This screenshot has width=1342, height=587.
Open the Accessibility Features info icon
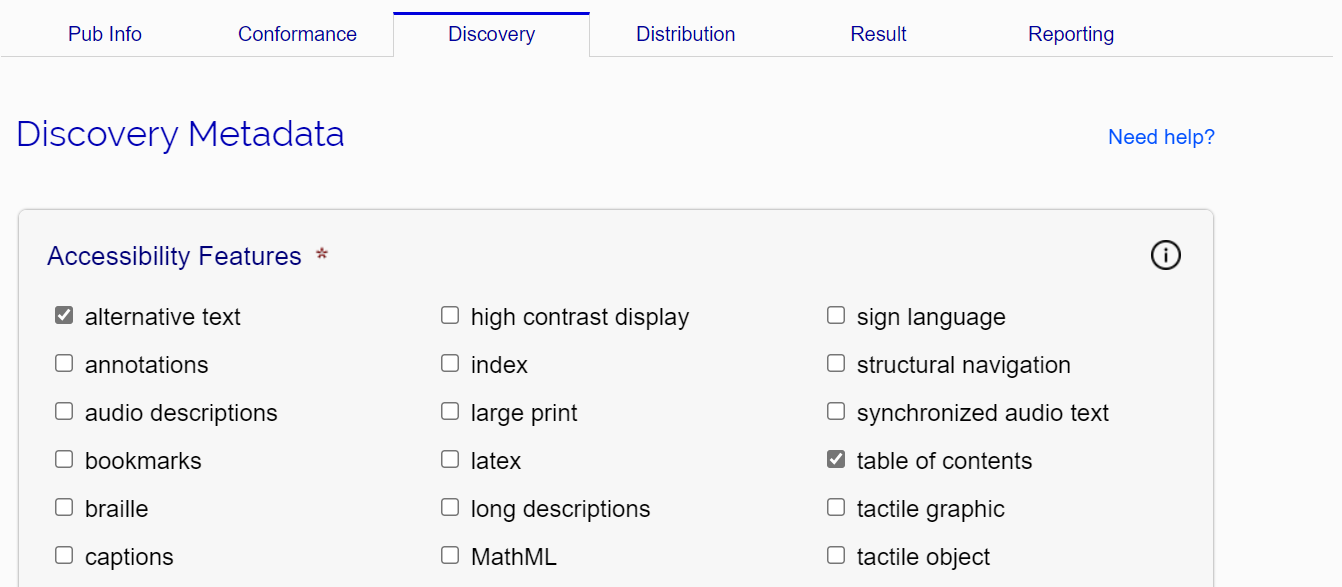tap(1165, 256)
